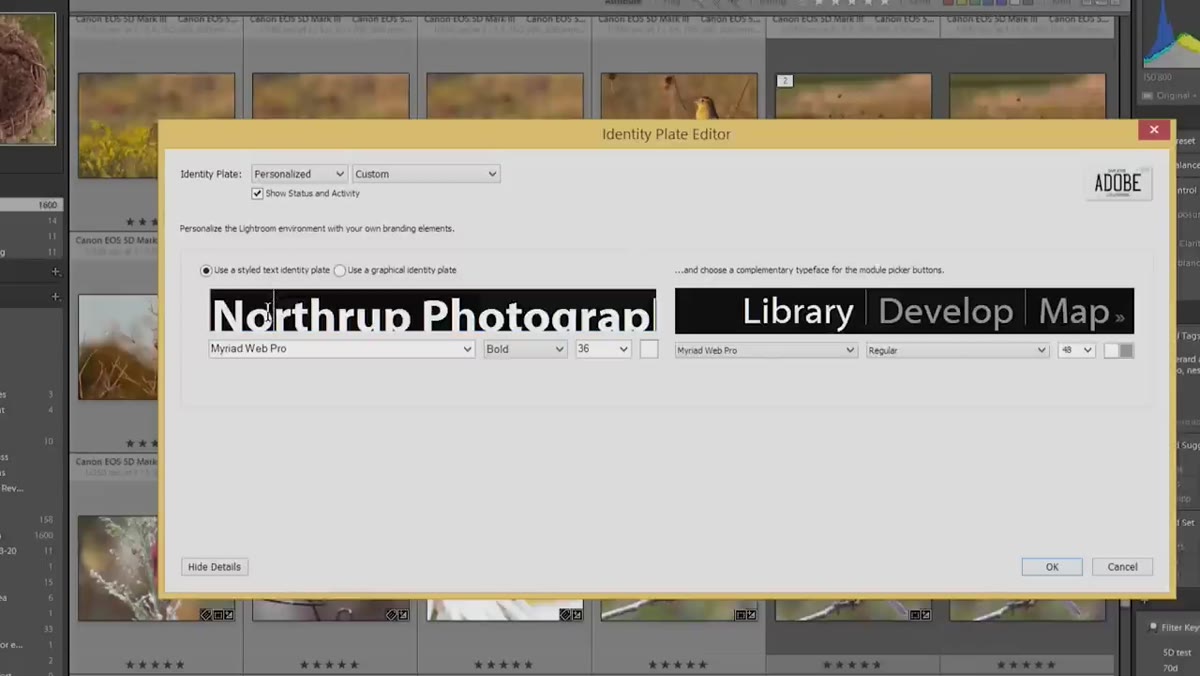
Task: Click crop badge on first bottom-row thumbnail
Action: (218, 615)
